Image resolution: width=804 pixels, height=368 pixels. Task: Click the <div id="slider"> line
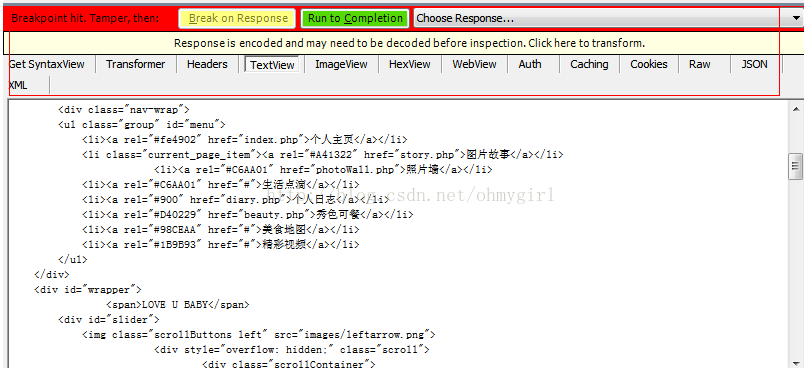[x=109, y=320]
